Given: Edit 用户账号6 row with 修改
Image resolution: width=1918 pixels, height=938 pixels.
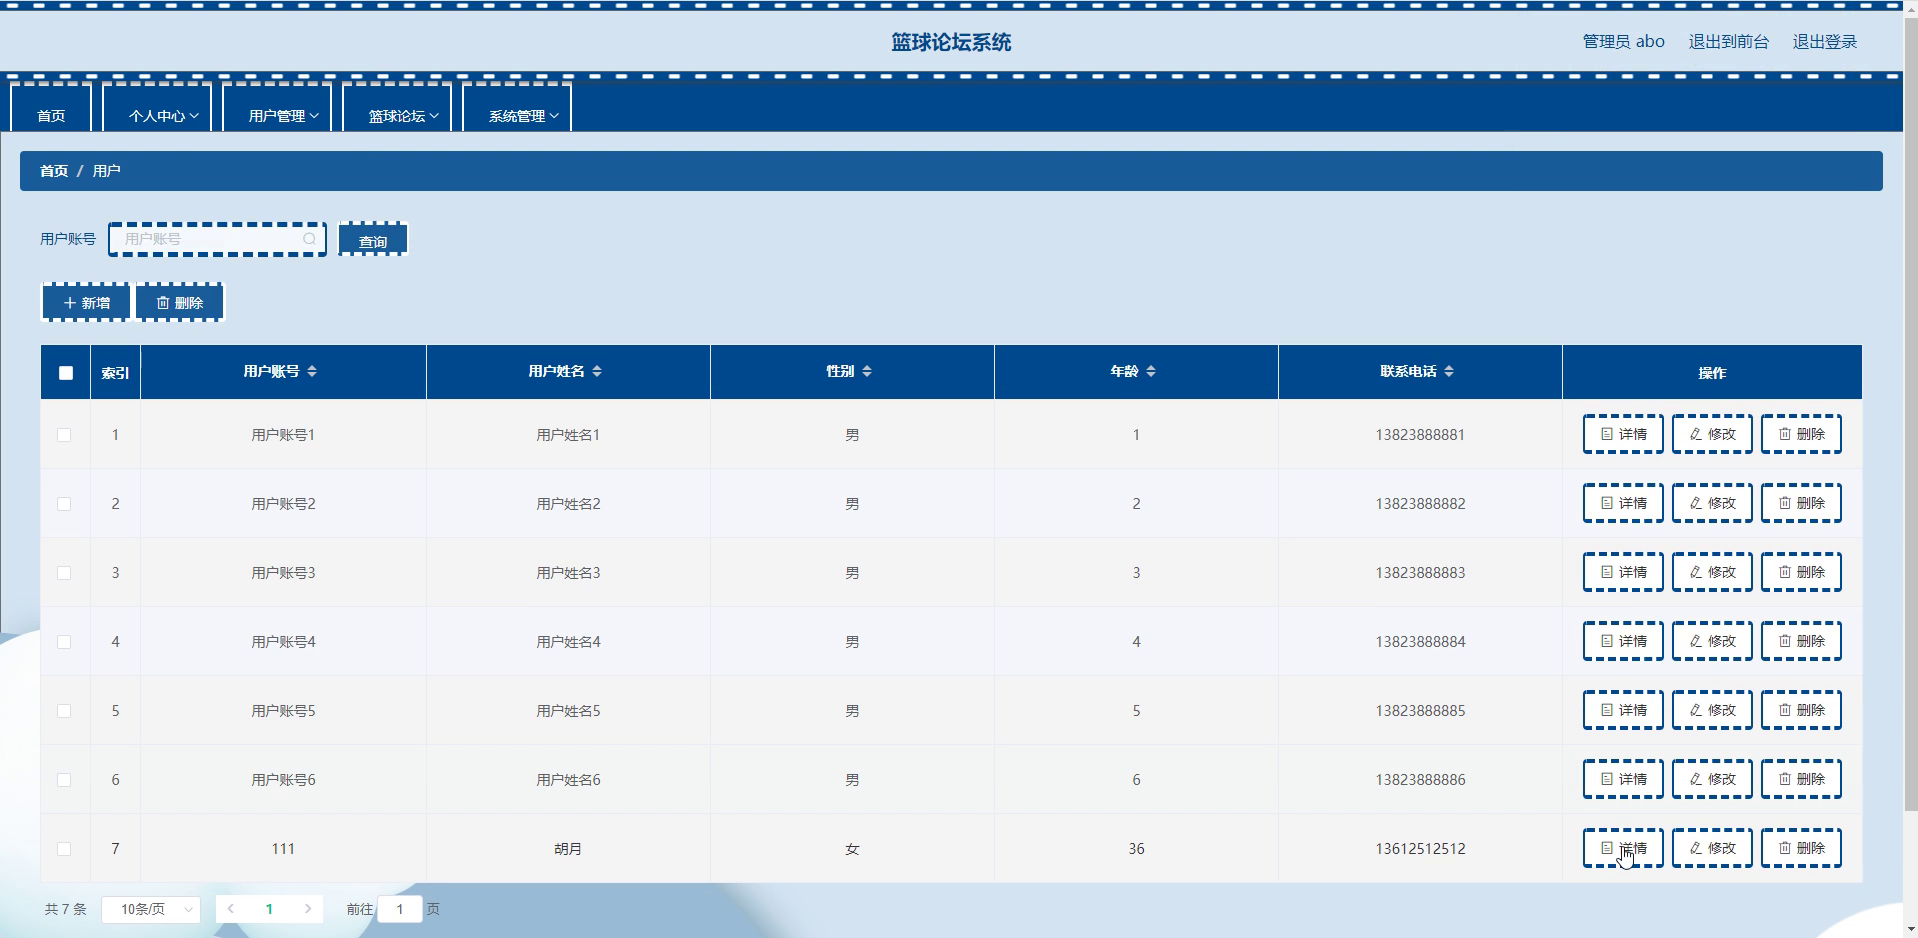Looking at the screenshot, I should pos(1712,779).
